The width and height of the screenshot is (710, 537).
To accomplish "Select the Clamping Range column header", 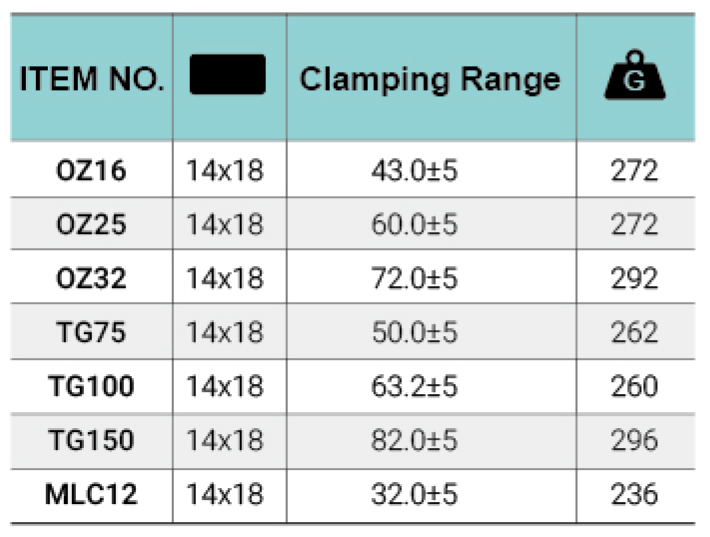I will tap(430, 80).
